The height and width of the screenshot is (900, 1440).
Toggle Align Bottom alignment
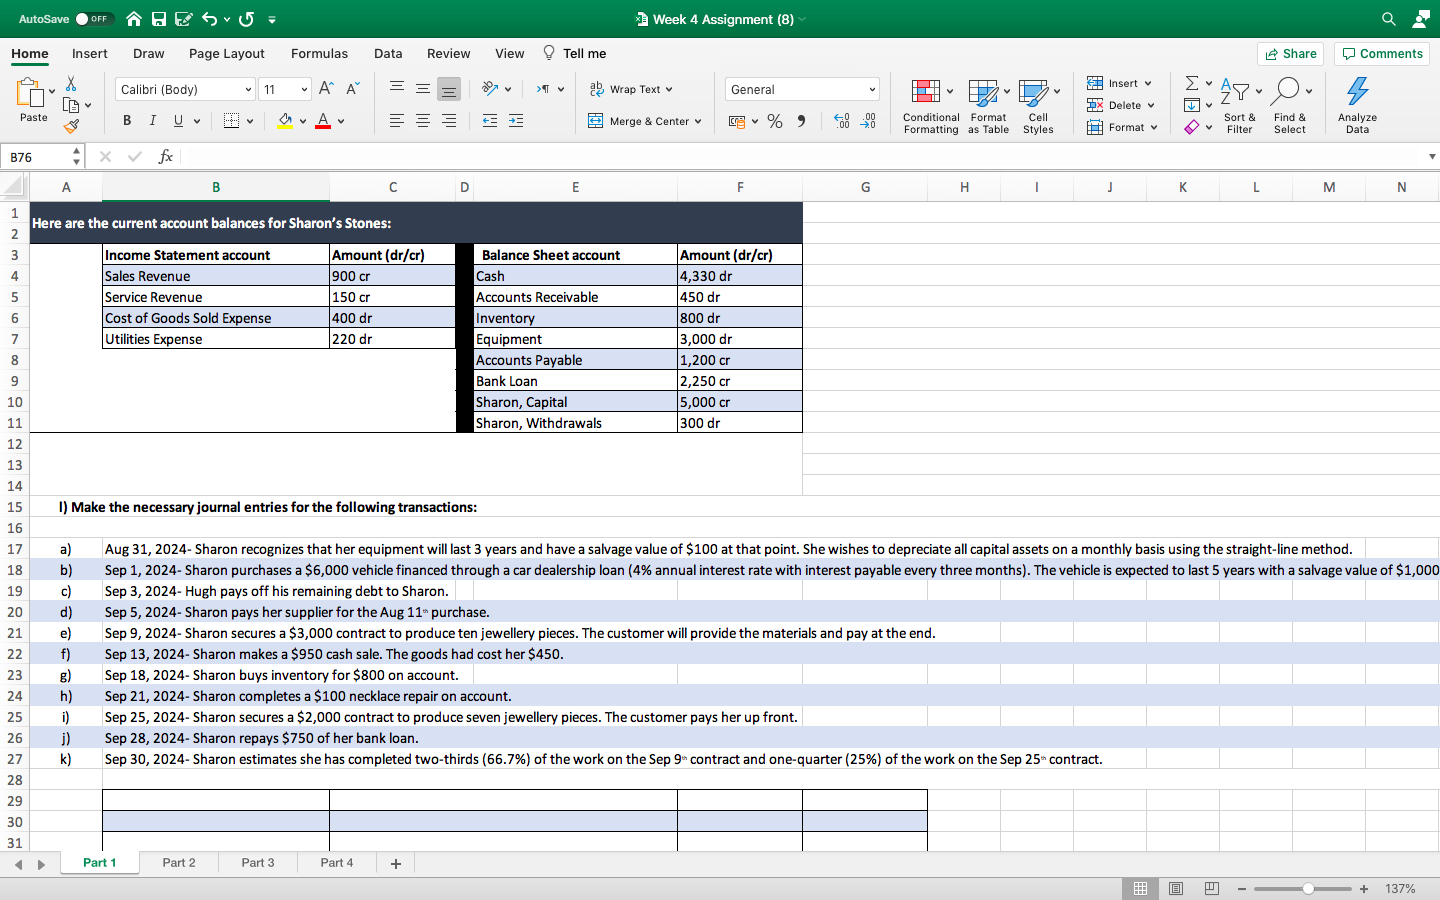click(x=449, y=89)
